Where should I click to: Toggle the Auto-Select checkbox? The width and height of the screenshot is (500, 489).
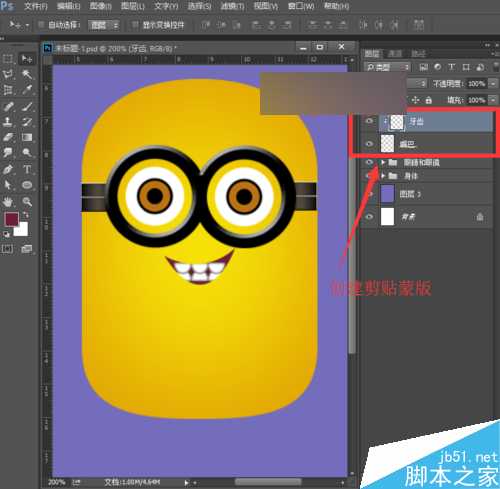pos(41,25)
